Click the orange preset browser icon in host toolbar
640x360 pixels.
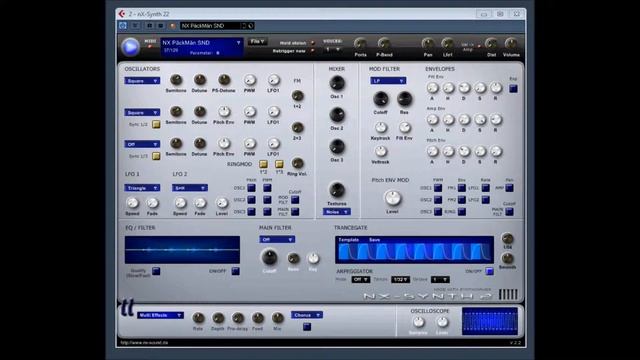pyautogui.click(x=173, y=26)
